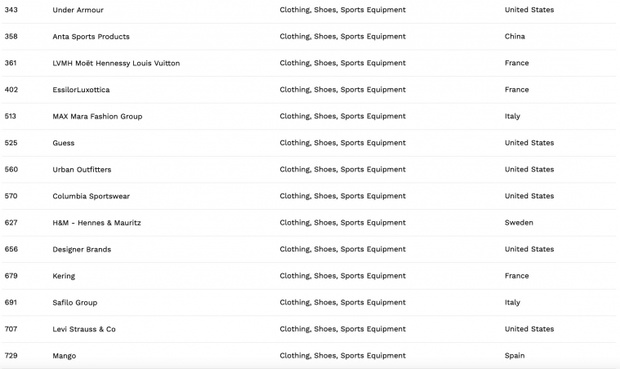Select LVMH Moët Hennessy Louis Vuitton
This screenshot has height=369, width=620.
click(116, 63)
